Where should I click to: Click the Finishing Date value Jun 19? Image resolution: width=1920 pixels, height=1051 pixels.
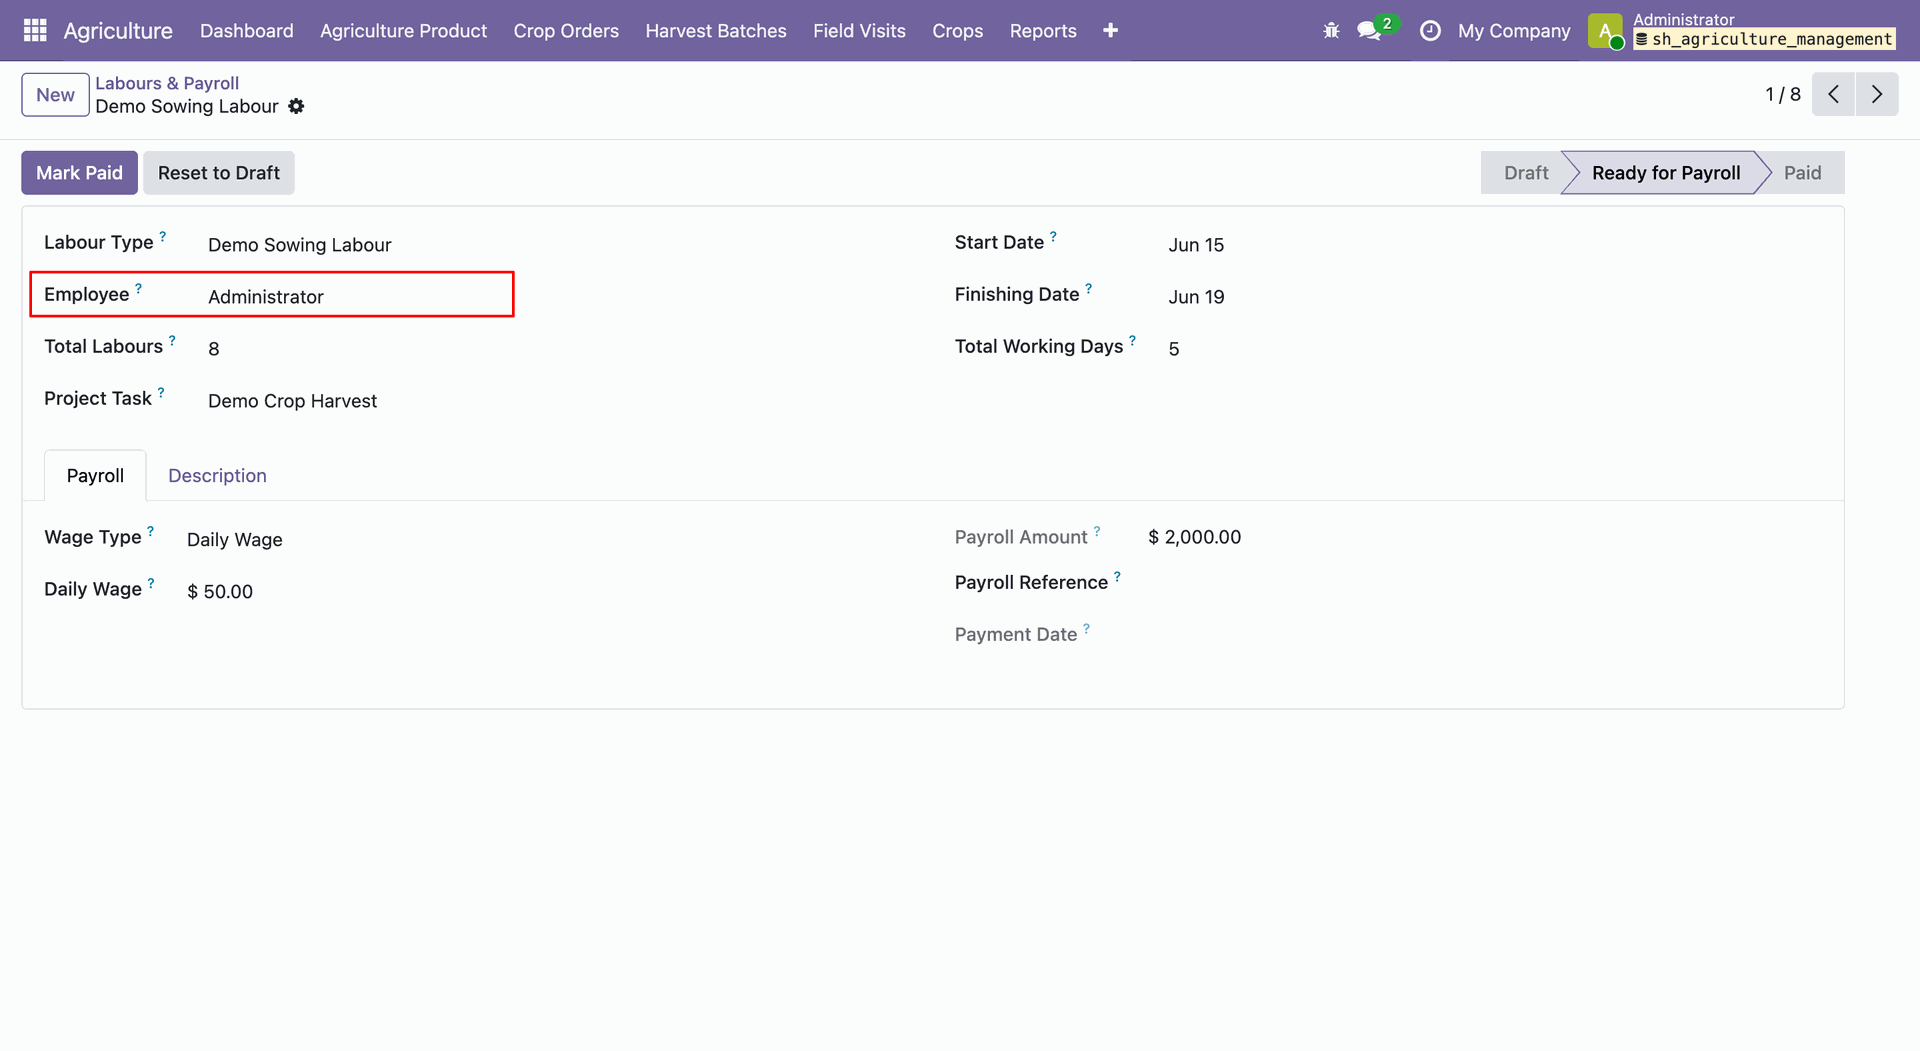click(1196, 297)
